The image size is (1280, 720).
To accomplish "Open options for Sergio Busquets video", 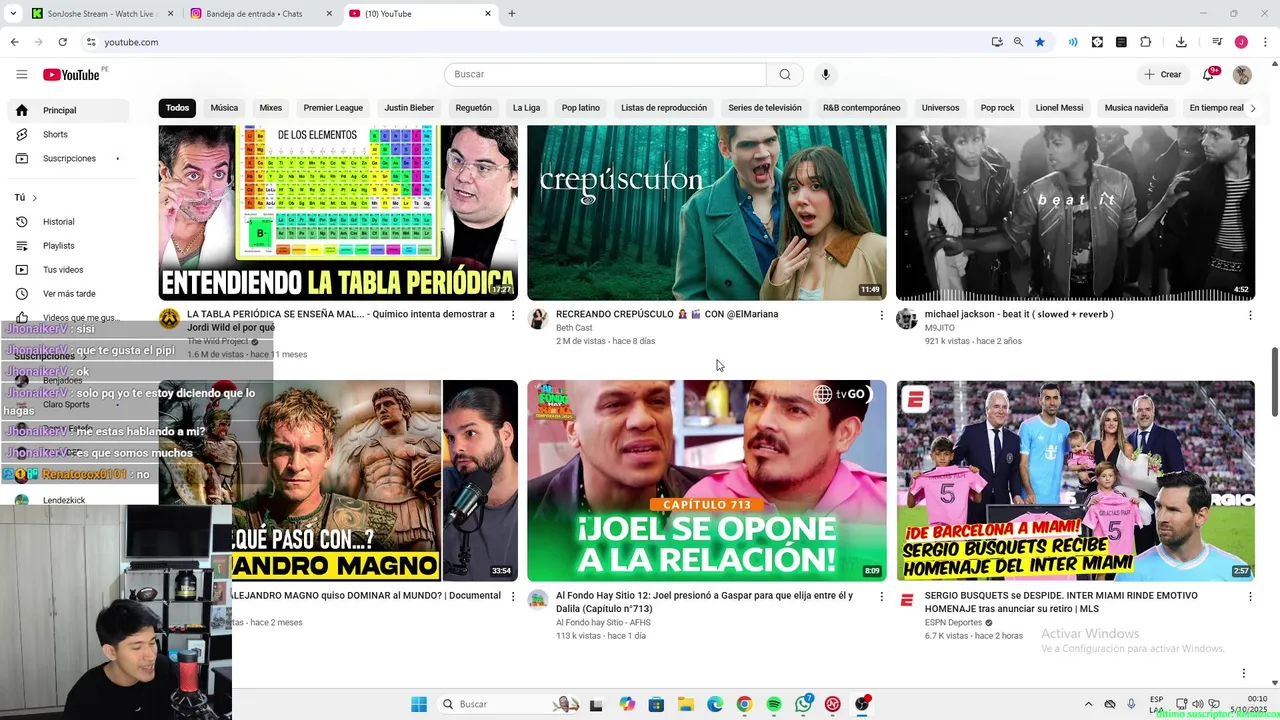I will click(x=1250, y=596).
